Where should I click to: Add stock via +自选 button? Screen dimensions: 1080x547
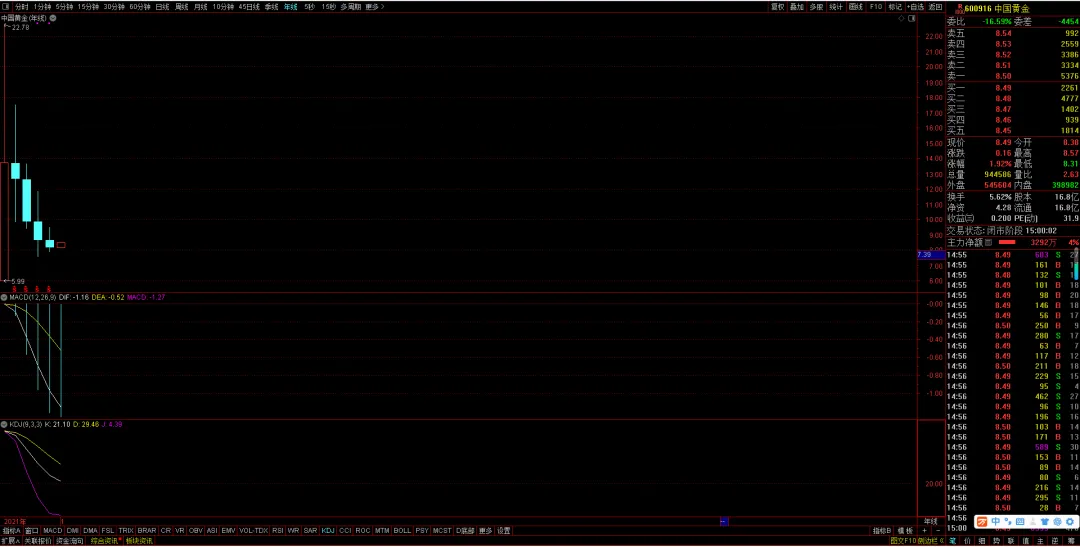coord(915,6)
